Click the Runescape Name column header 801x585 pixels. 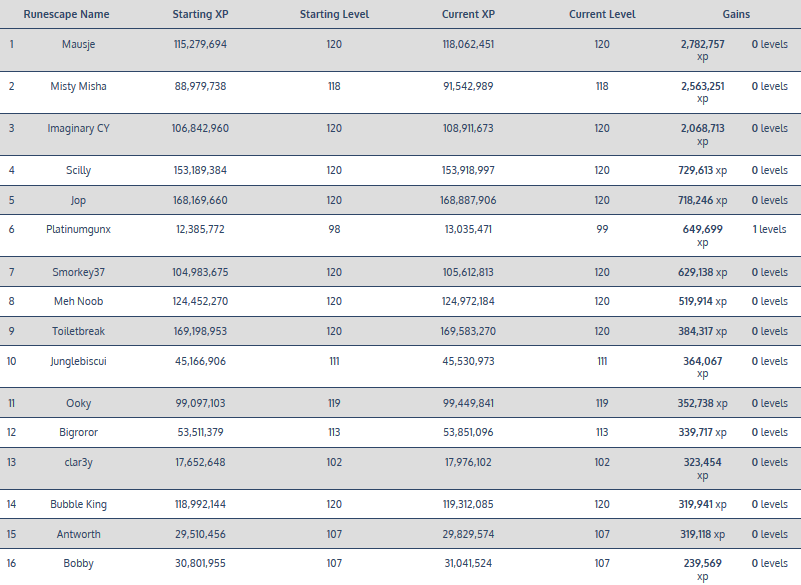(66, 15)
